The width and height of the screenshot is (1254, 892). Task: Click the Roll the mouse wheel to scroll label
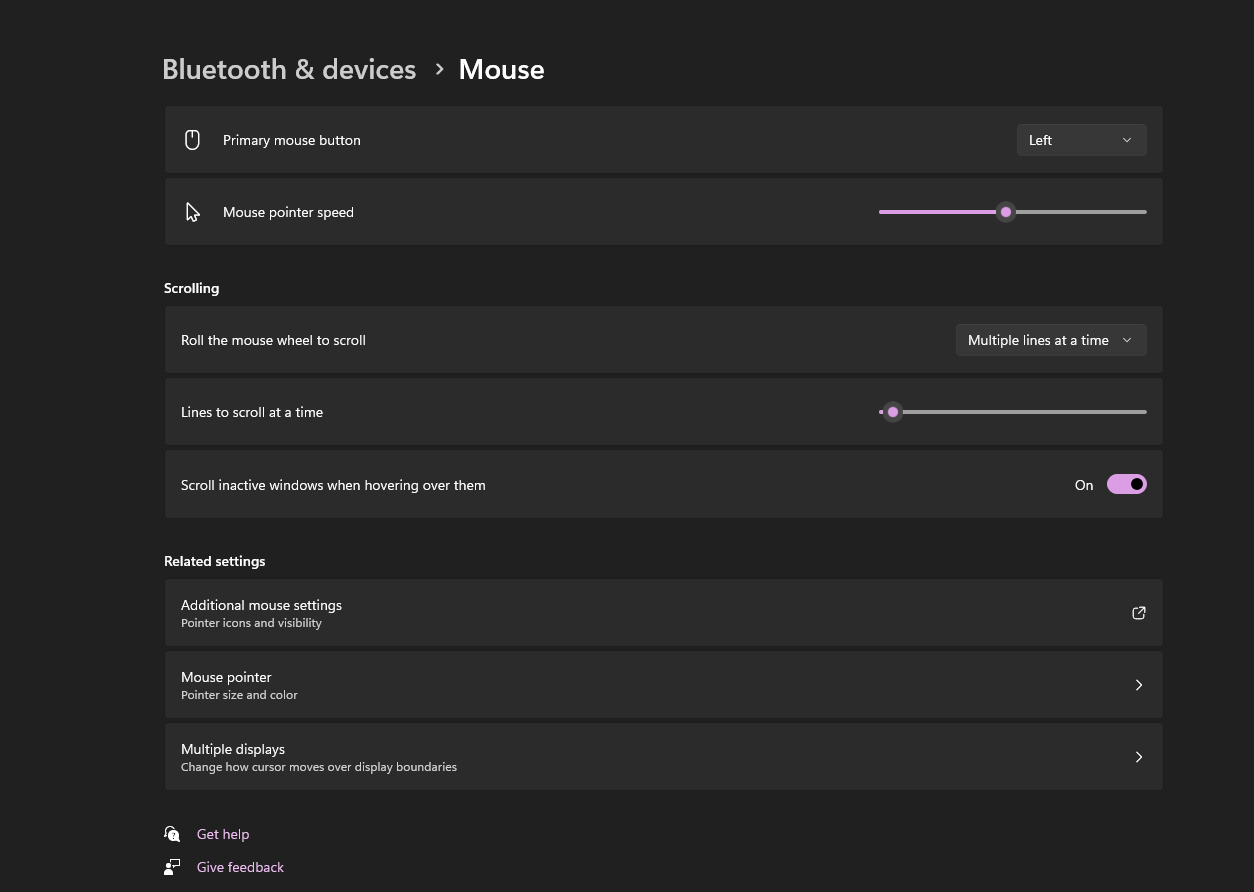(x=273, y=340)
